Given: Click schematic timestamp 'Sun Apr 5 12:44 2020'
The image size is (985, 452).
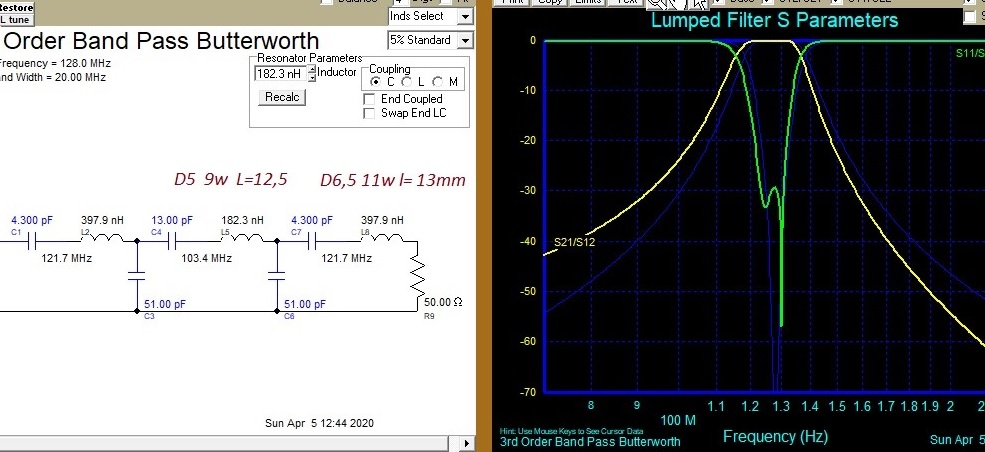Looking at the screenshot, I should coord(319,423).
